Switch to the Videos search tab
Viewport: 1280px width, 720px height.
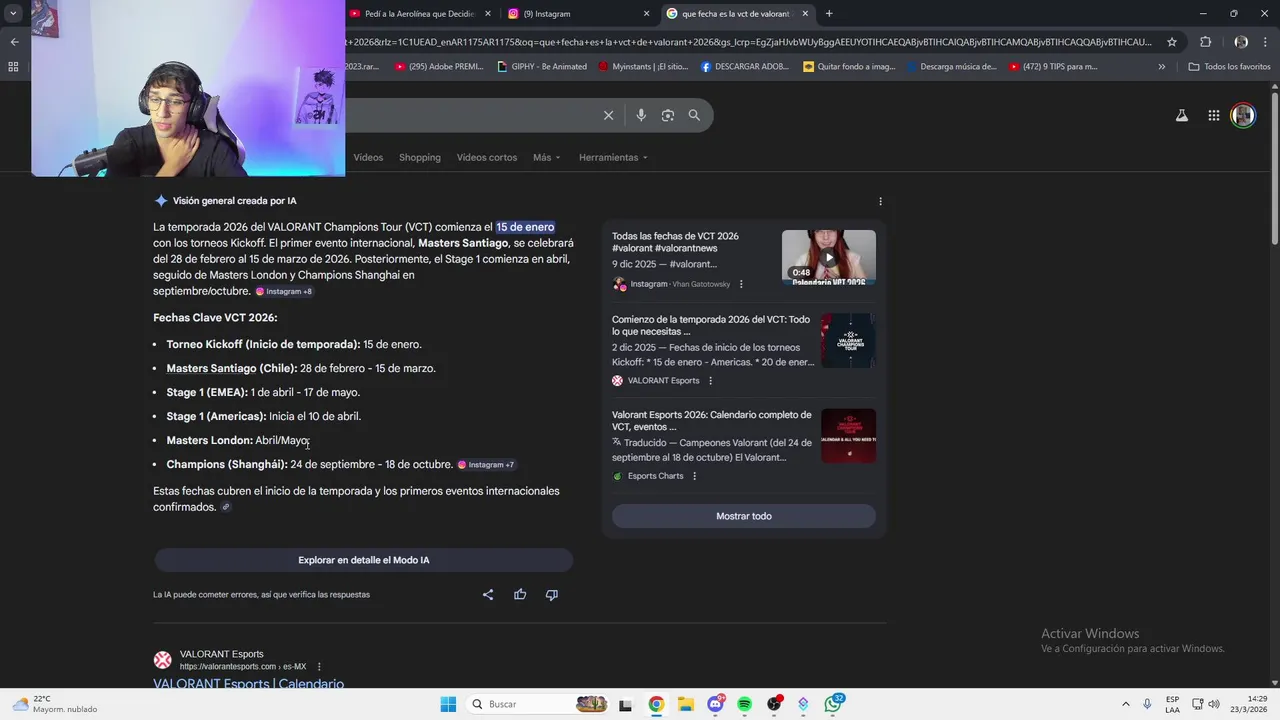coord(368,158)
